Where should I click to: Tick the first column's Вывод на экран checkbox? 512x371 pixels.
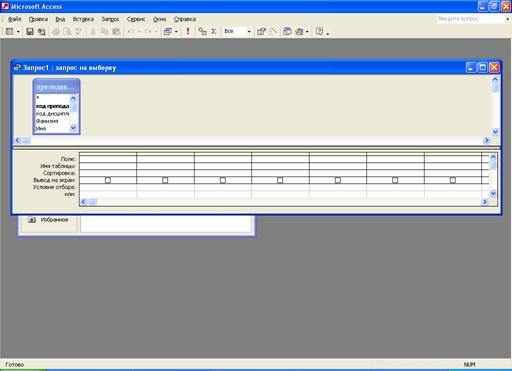tap(108, 180)
